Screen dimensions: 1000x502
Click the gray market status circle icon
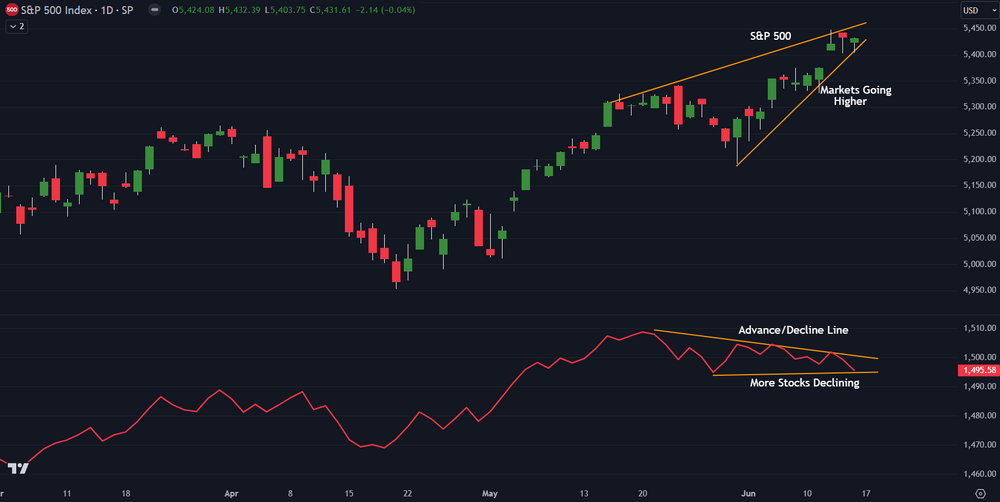point(152,10)
